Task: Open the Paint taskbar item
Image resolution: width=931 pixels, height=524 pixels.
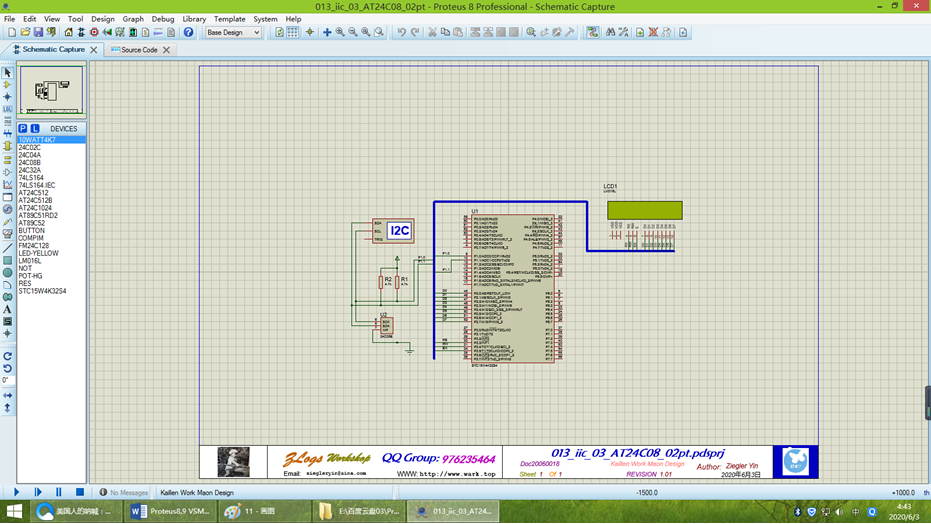Action: (264, 512)
